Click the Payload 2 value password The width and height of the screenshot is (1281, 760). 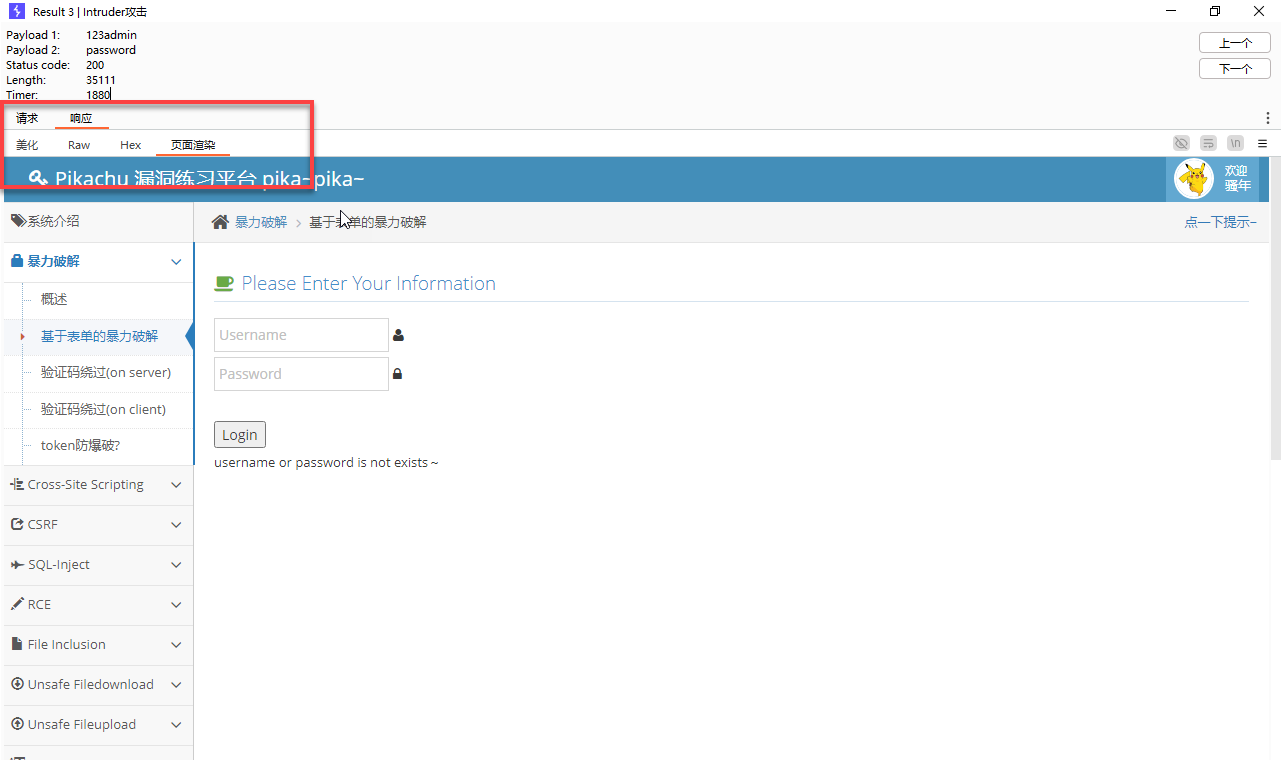[111, 50]
